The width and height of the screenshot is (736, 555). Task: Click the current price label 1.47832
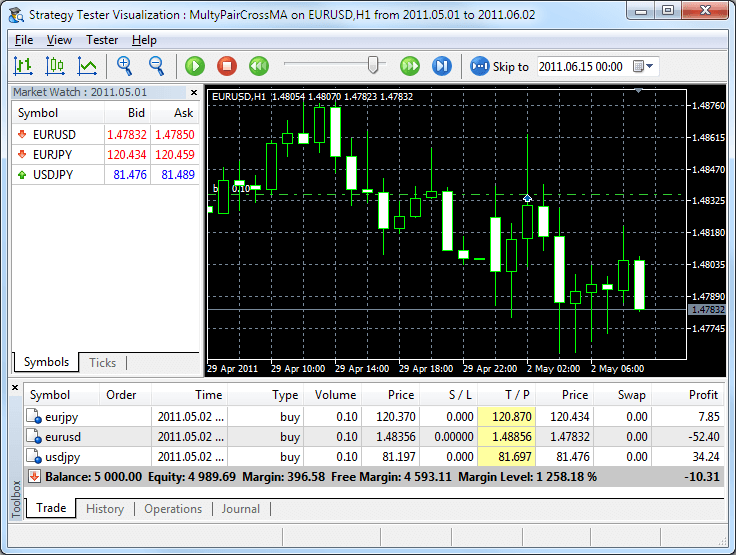pyautogui.click(x=707, y=310)
